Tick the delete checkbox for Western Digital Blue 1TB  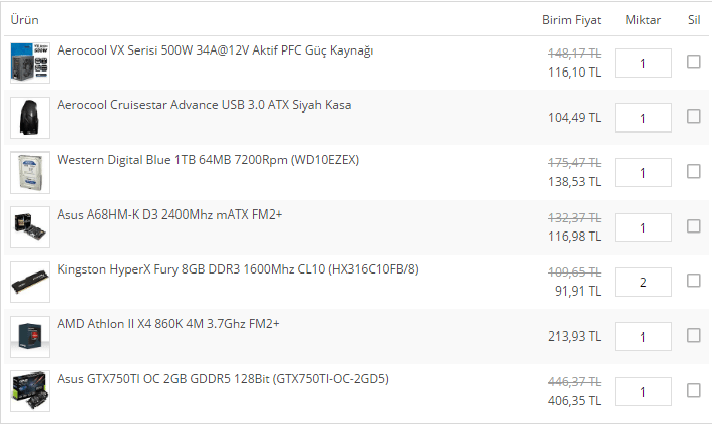[x=693, y=171]
